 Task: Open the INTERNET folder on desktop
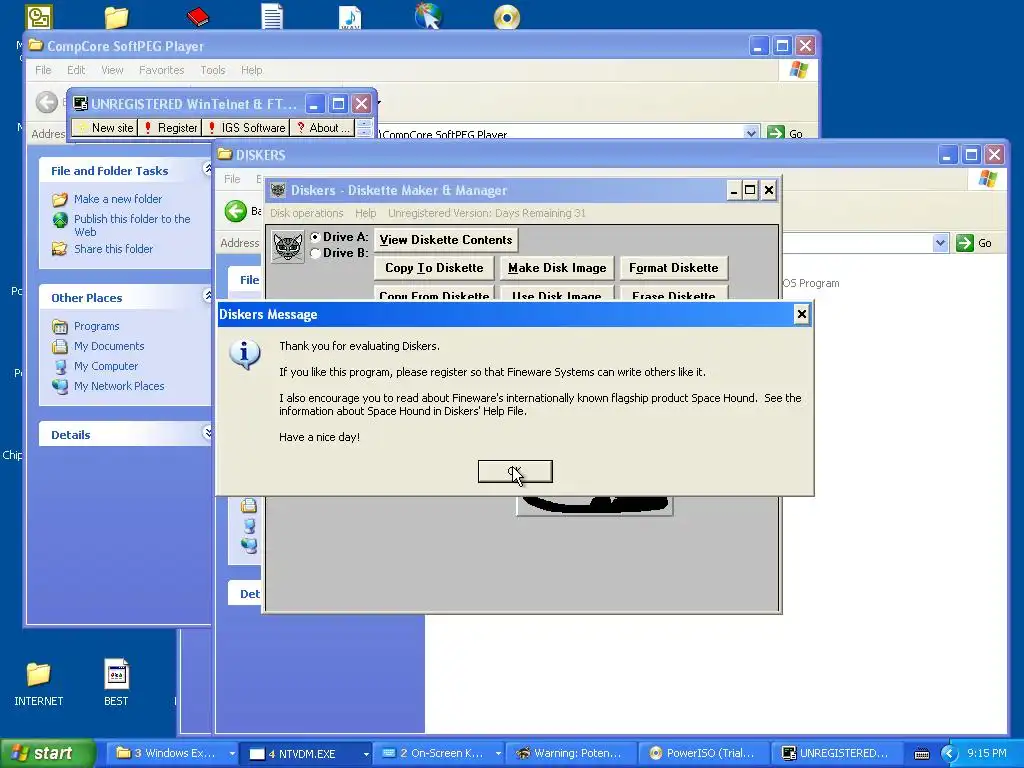tap(39, 682)
